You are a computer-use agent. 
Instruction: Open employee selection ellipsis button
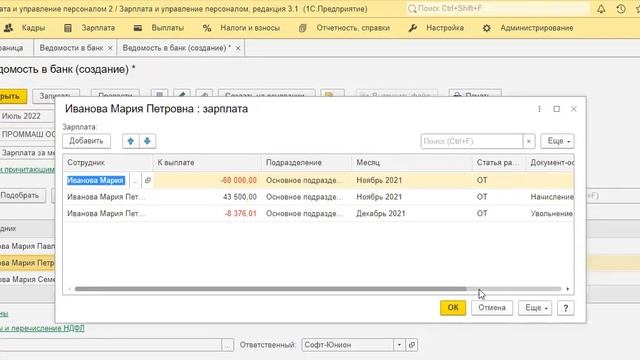tap(135, 180)
